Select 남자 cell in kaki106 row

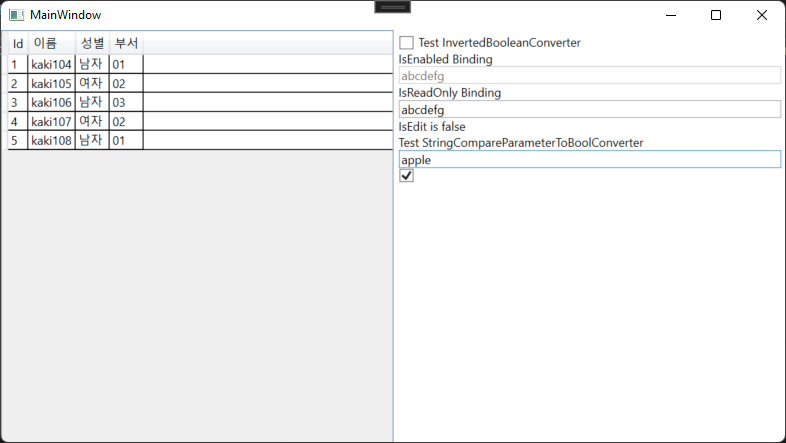(92, 102)
